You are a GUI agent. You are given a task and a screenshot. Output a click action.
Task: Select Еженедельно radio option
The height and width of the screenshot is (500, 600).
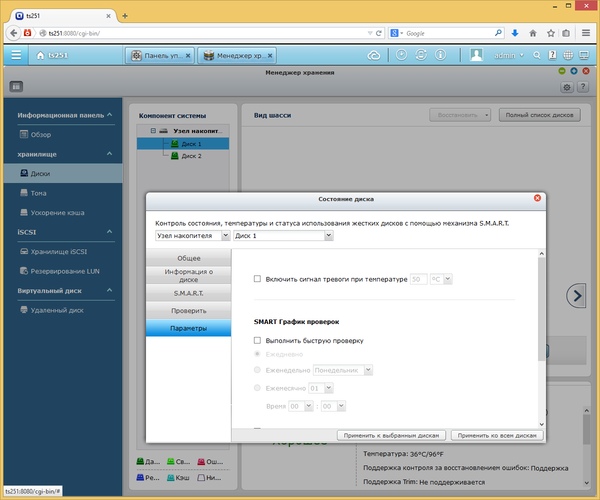pos(257,370)
